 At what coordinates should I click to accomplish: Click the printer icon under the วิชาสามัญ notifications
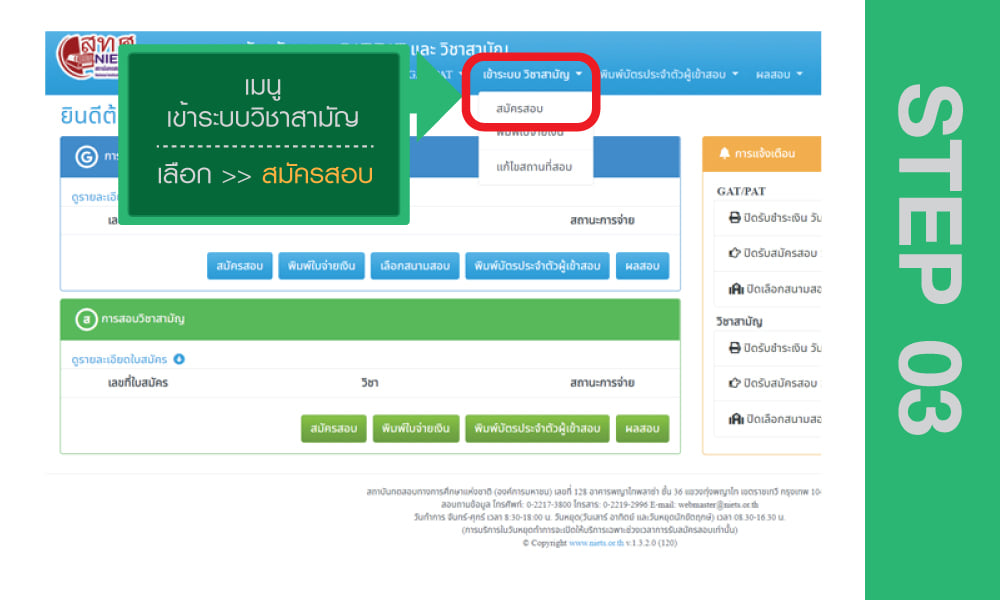click(x=735, y=348)
